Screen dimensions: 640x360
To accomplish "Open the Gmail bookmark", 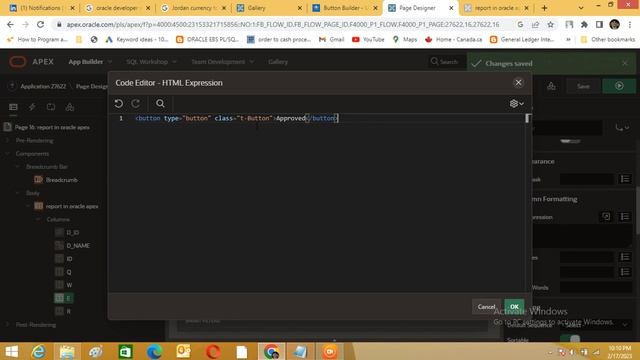I will (x=332, y=40).
